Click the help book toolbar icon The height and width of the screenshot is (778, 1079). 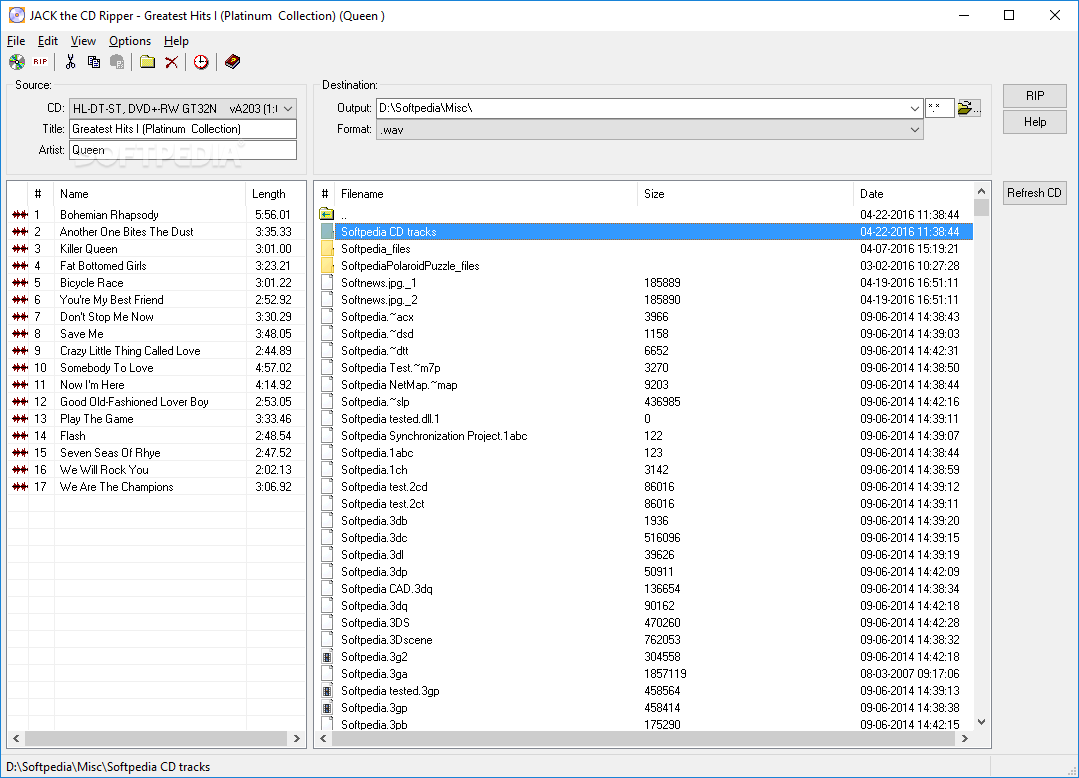233,62
